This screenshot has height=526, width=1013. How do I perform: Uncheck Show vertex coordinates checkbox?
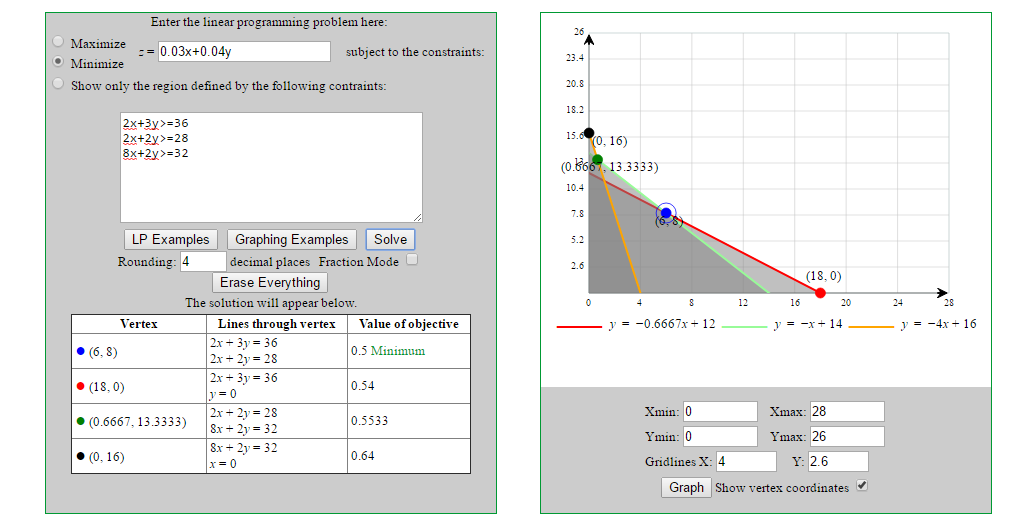[x=862, y=486]
